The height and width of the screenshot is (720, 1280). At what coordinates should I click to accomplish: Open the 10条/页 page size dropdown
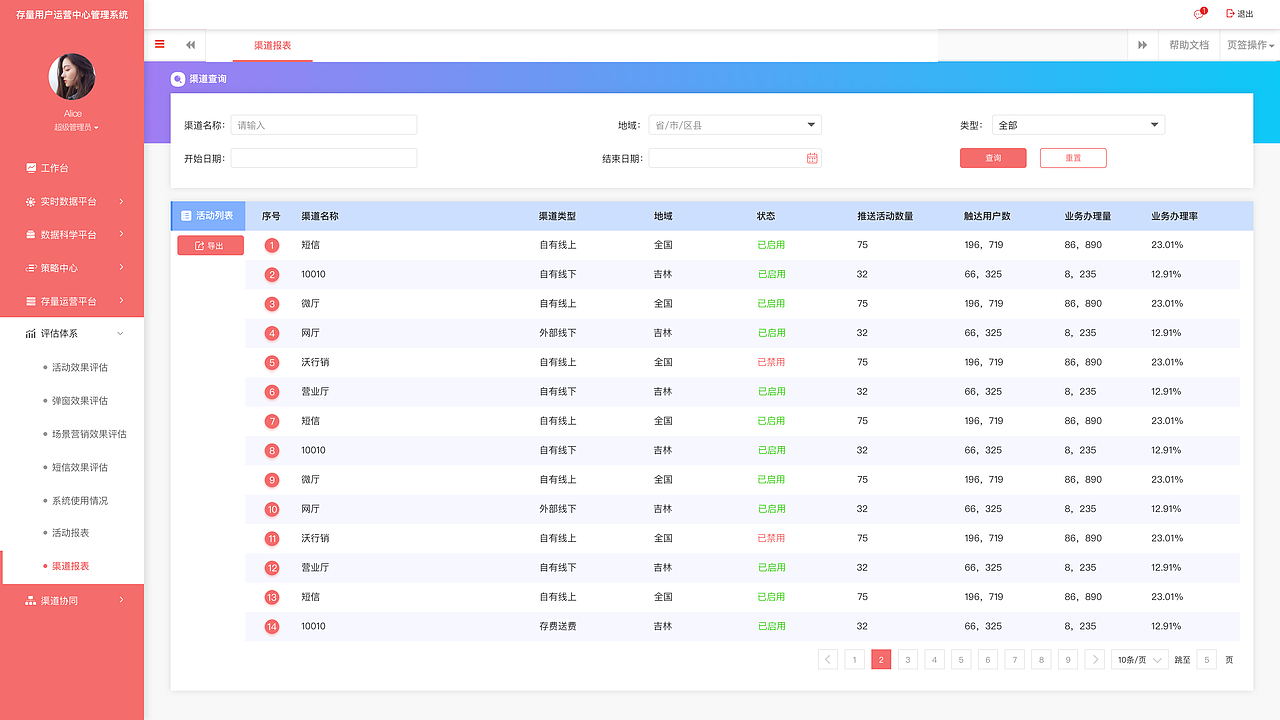[1140, 659]
